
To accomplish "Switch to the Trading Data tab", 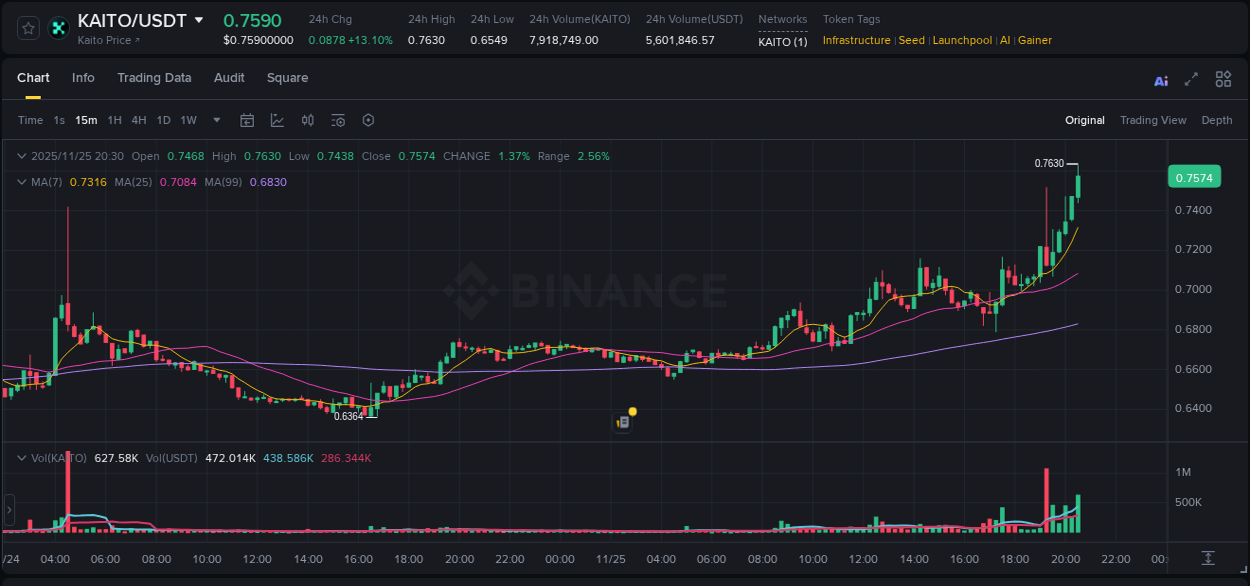I will [x=154, y=78].
